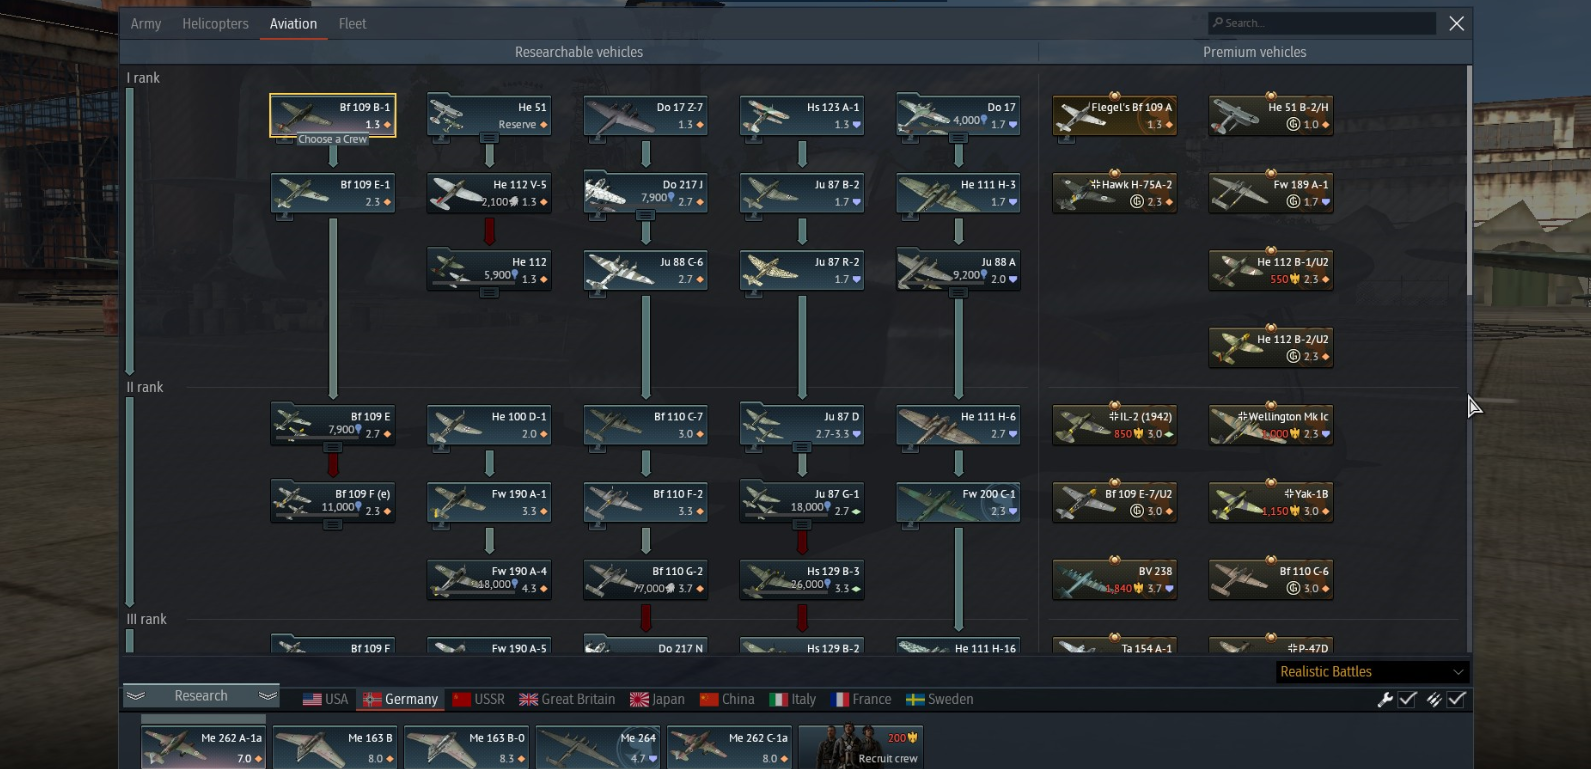This screenshot has width=1591, height=769.
Task: Toggle the ammunition auto-refill checkbox
Action: [1457, 699]
